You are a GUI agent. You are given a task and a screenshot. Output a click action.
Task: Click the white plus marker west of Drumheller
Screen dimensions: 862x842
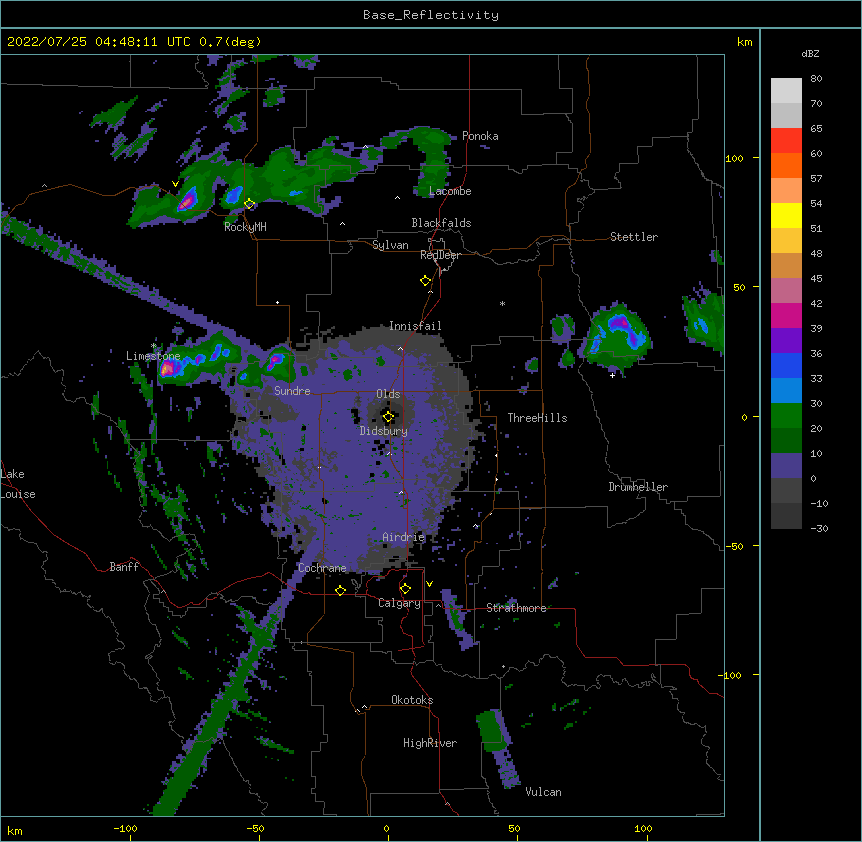tap(612, 375)
